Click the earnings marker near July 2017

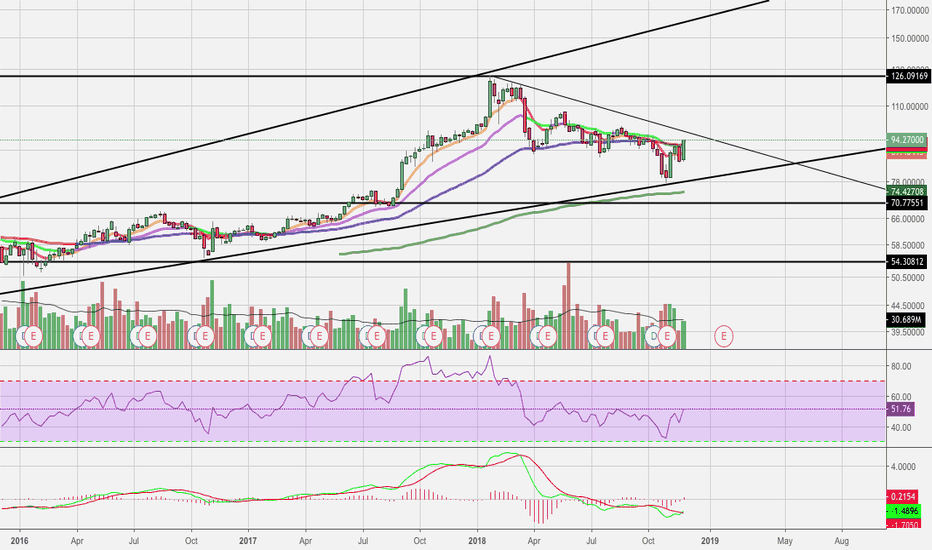(376, 337)
